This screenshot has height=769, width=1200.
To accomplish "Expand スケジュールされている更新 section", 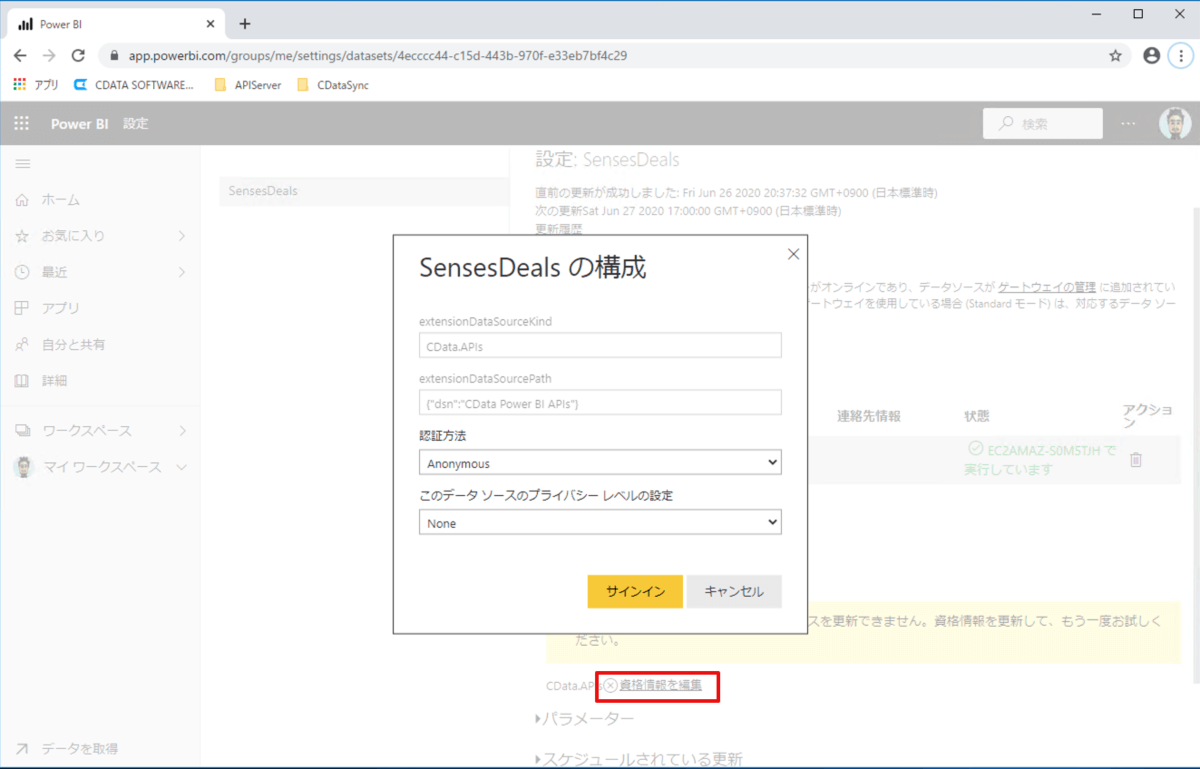I will tap(639, 759).
